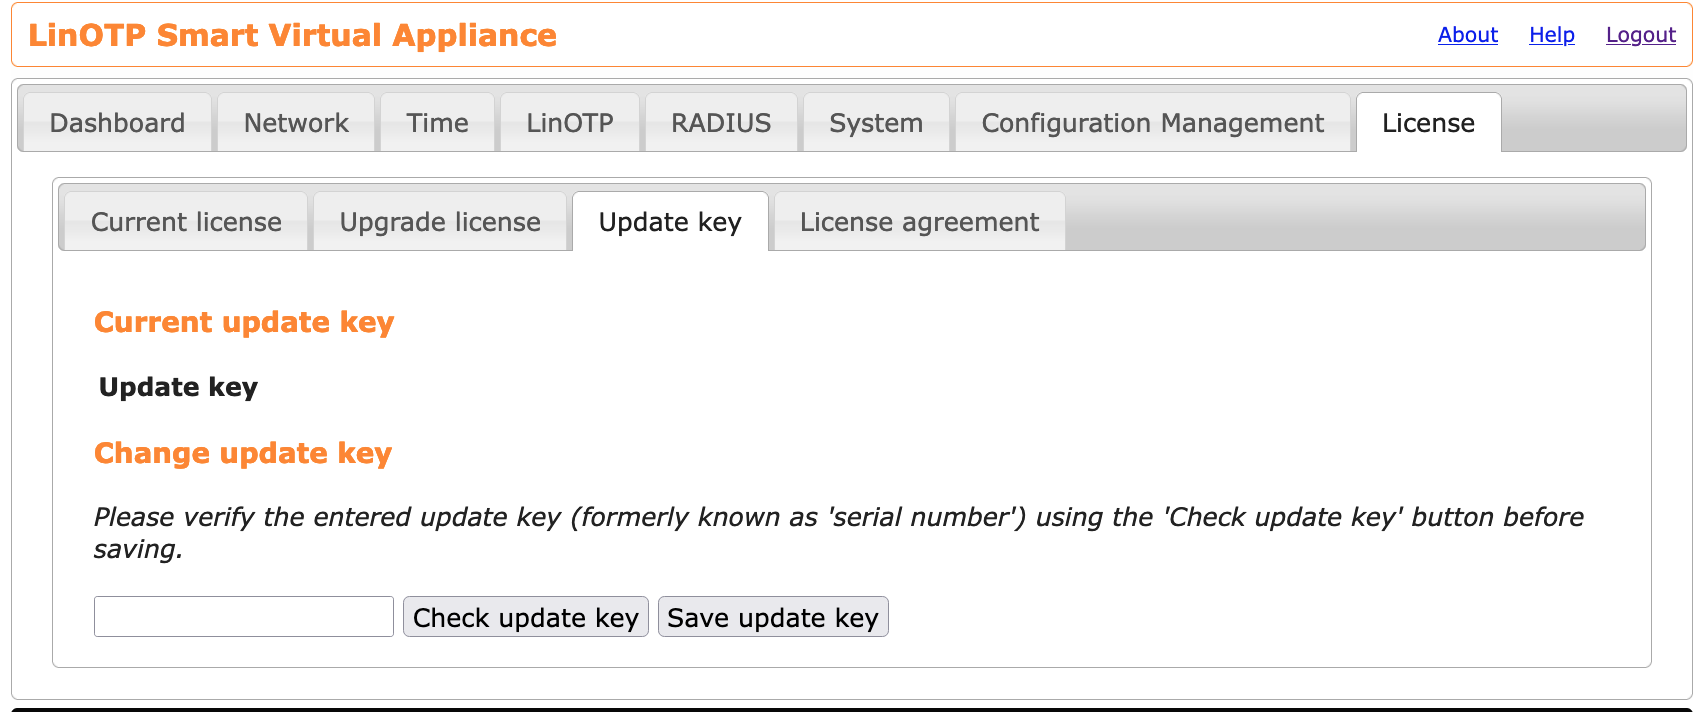Show the Current license sub-tab
Viewport: 1702px width, 712px height.
(186, 222)
